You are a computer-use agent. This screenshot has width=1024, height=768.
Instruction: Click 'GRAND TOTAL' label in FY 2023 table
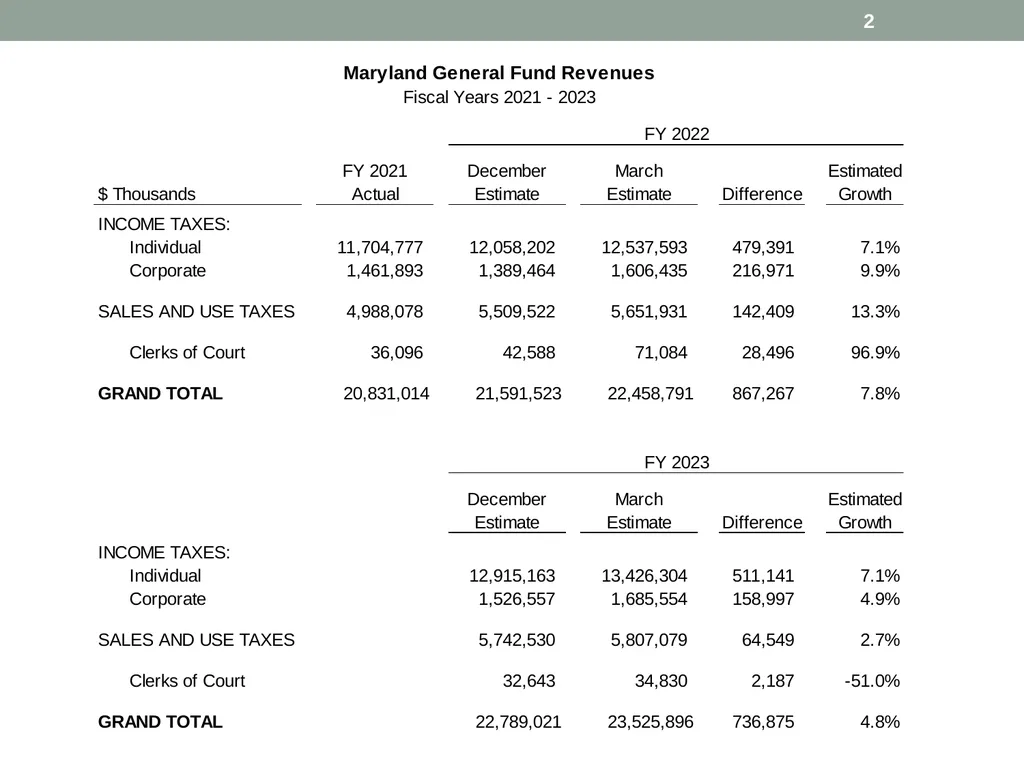[160, 722]
